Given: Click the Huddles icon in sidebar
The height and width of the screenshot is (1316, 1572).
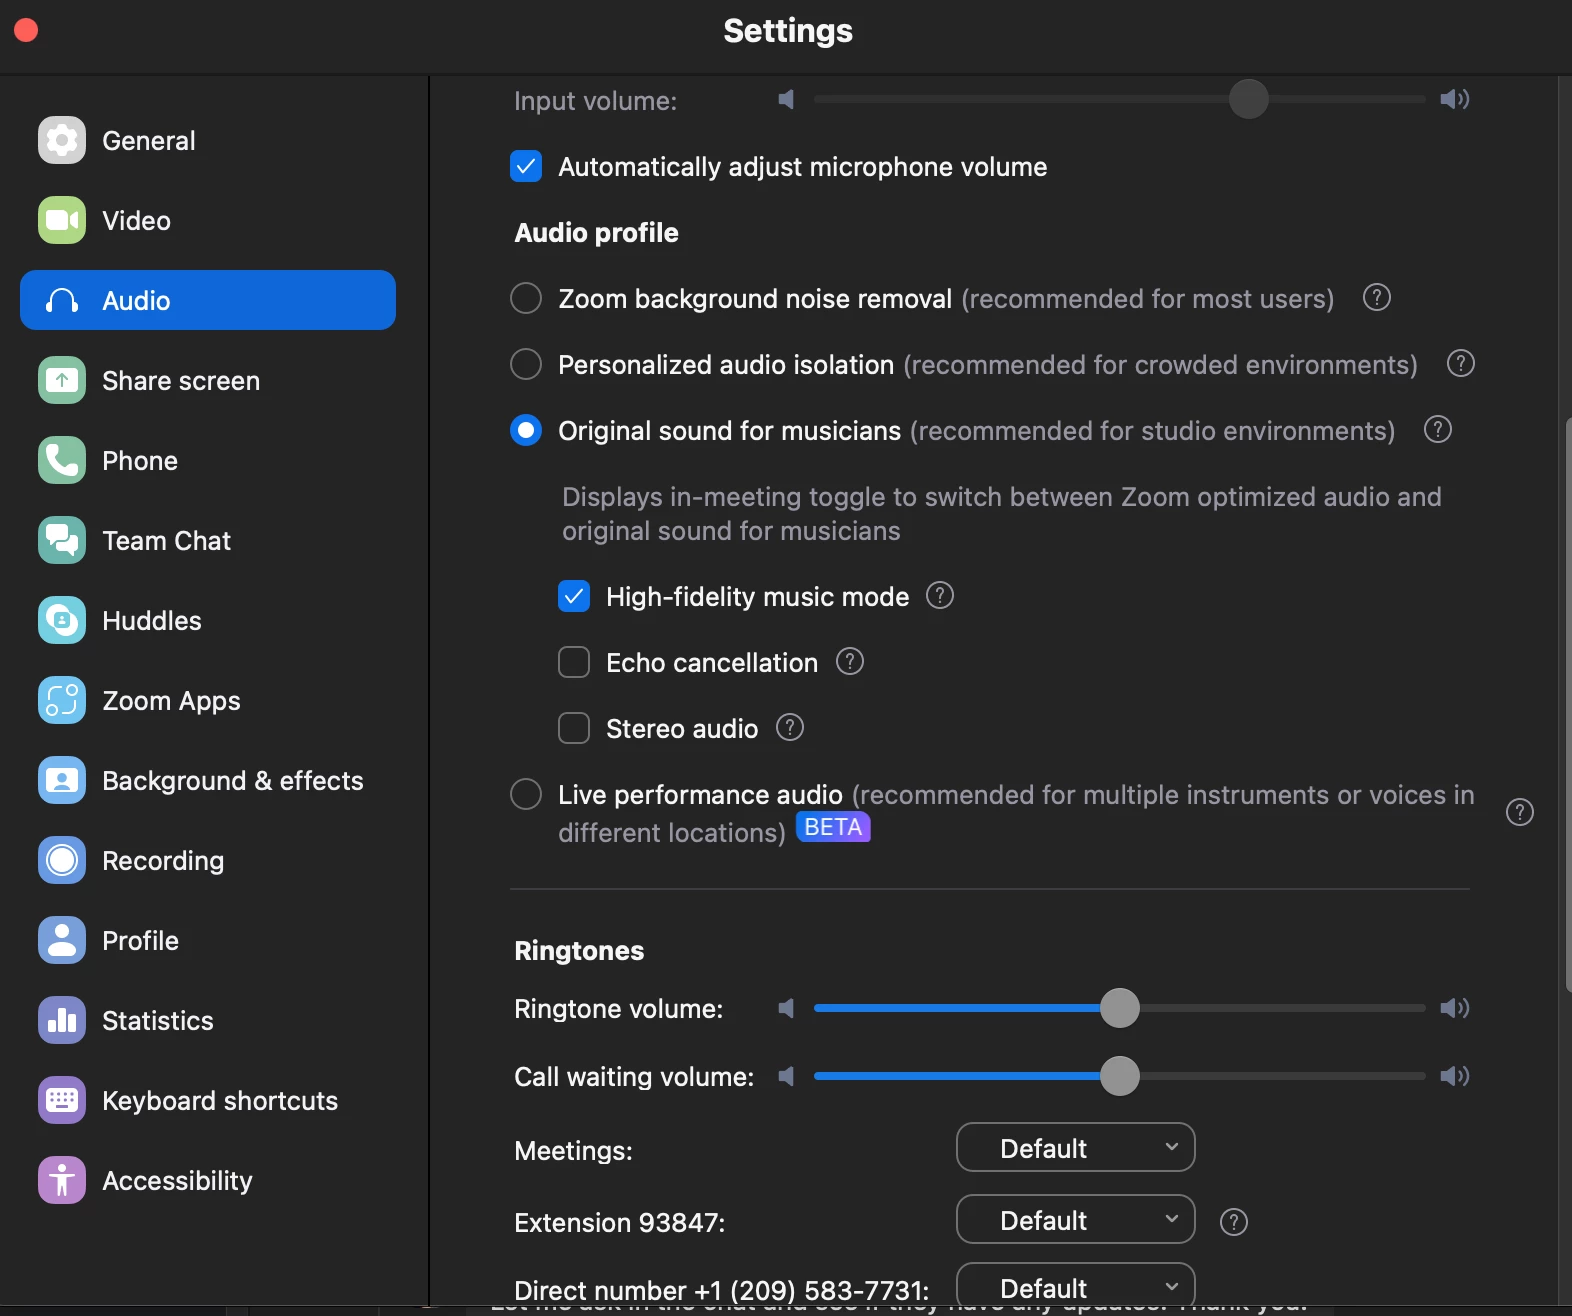Looking at the screenshot, I should tap(62, 620).
